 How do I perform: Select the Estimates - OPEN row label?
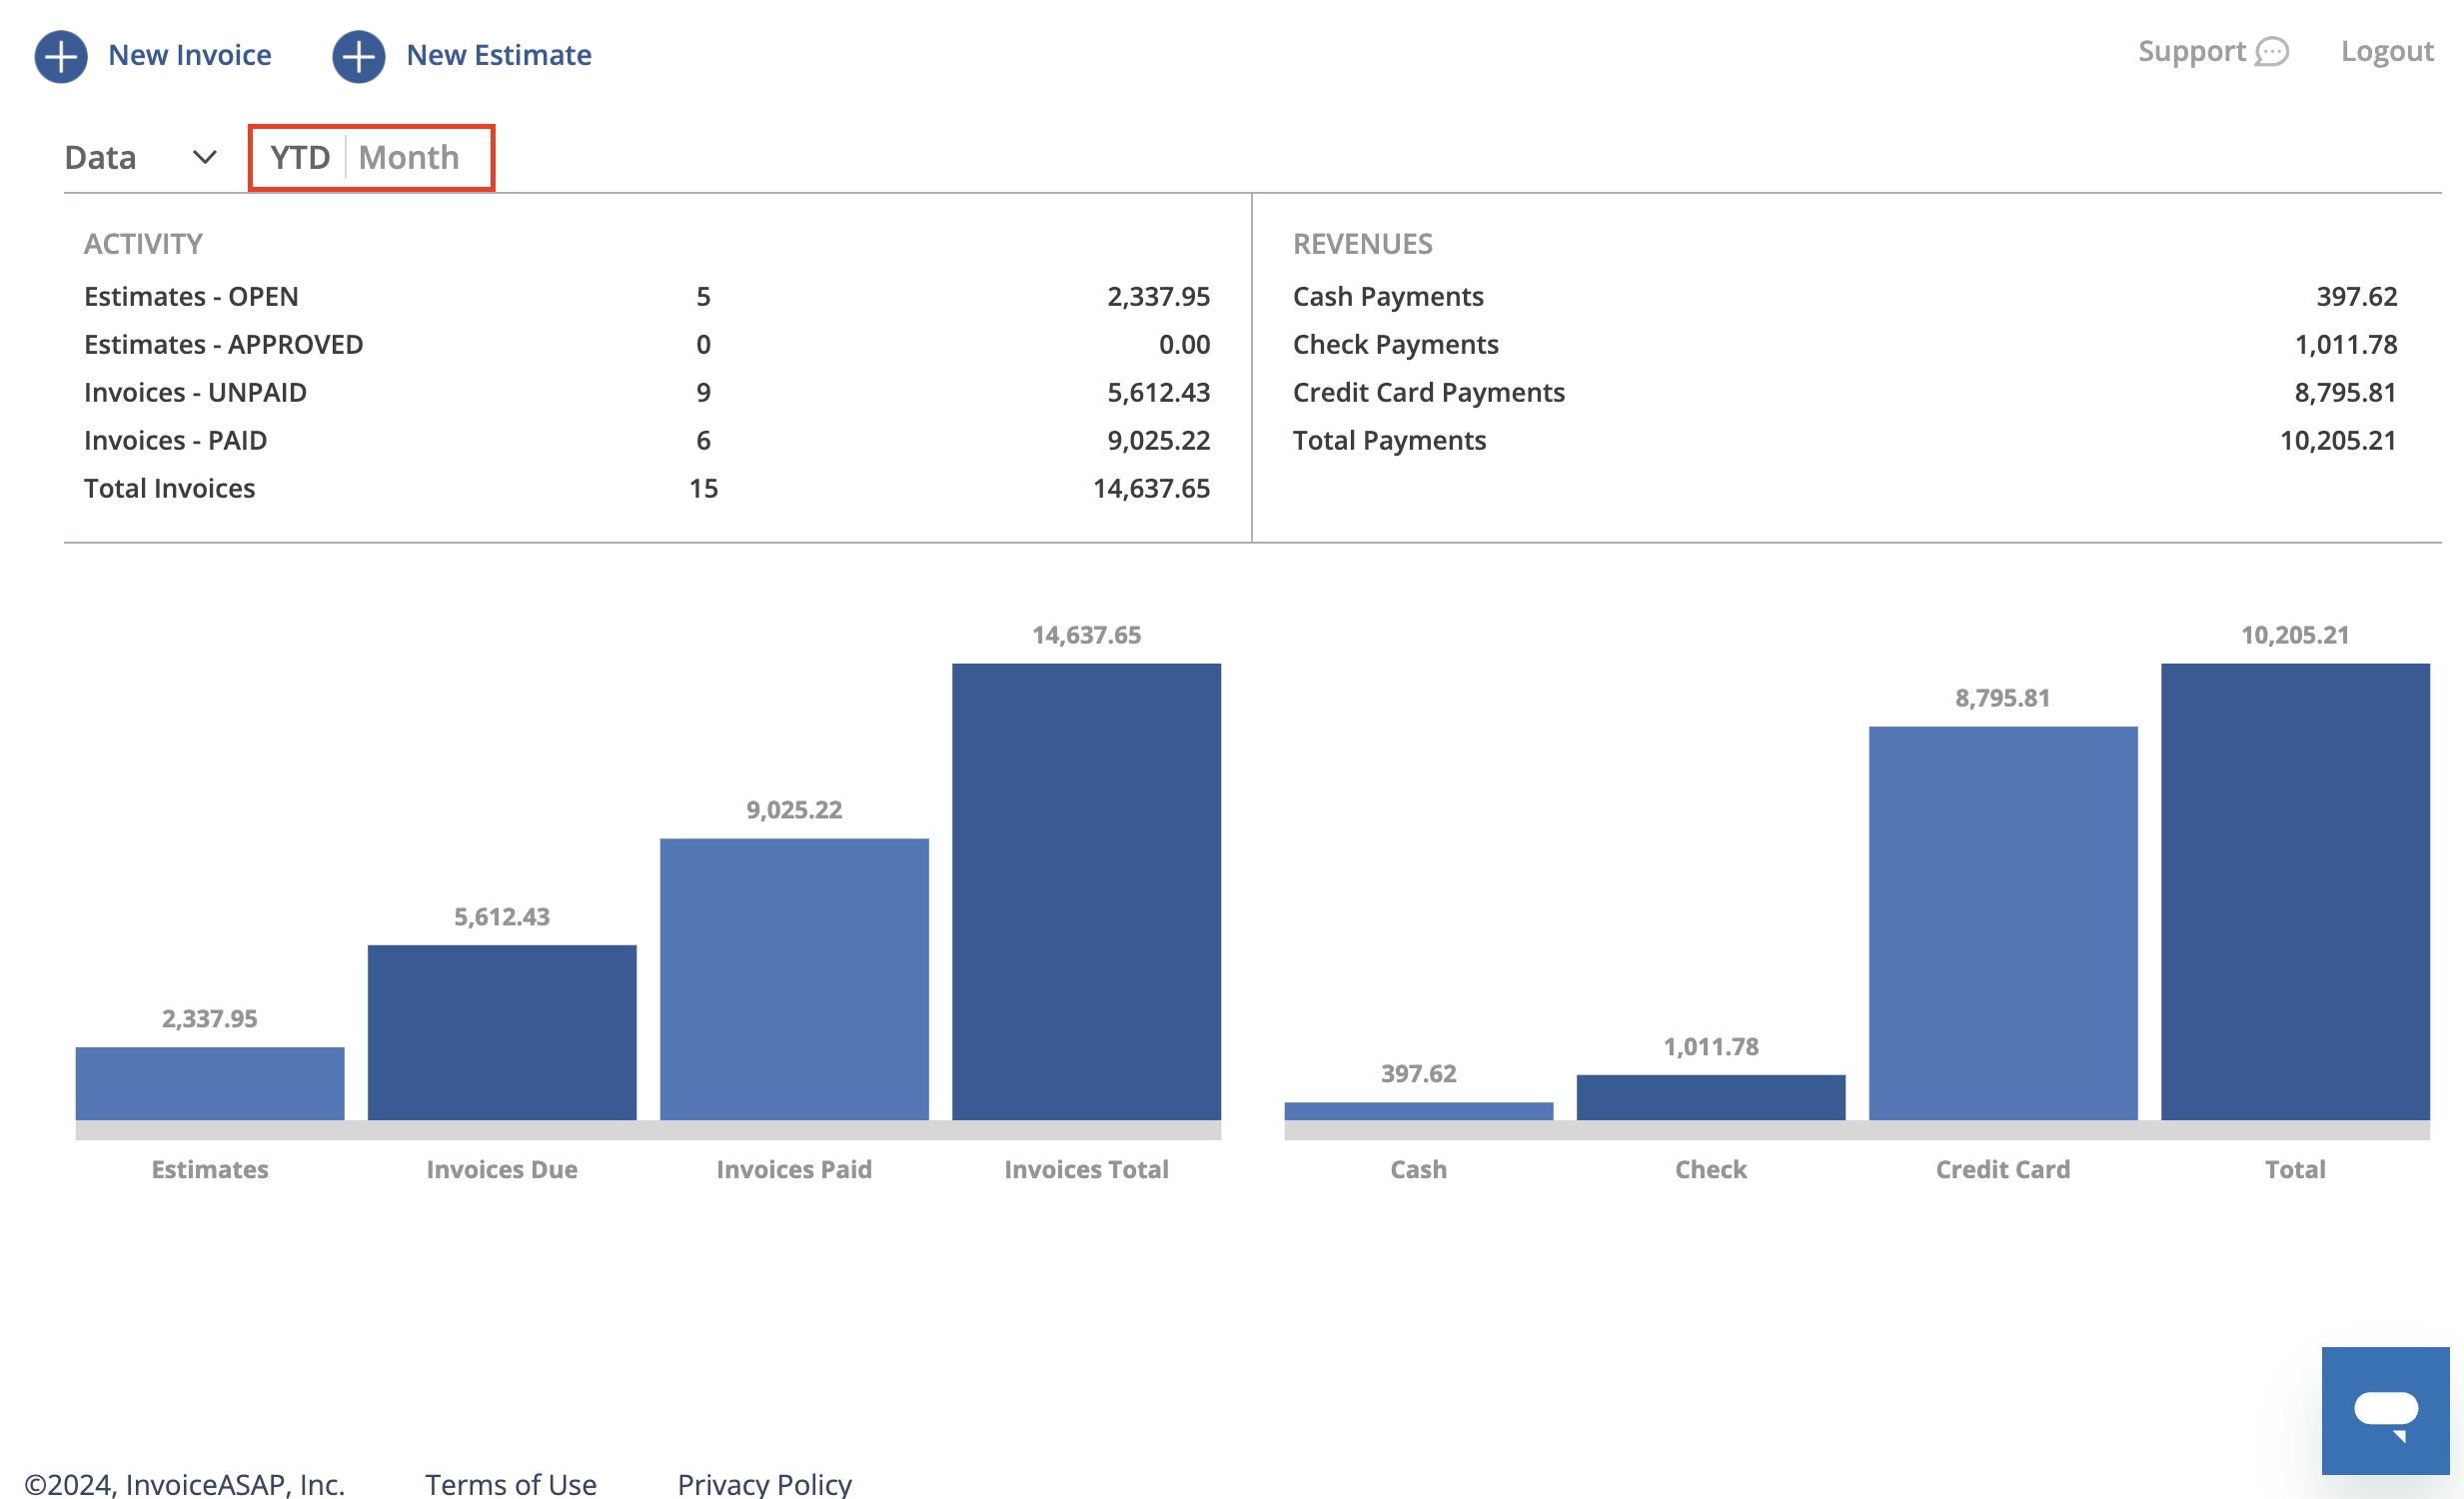tap(191, 296)
